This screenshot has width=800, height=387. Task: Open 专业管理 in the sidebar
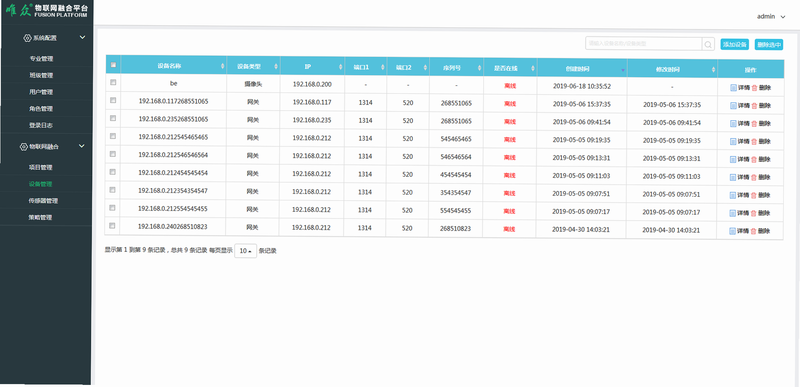click(x=41, y=59)
